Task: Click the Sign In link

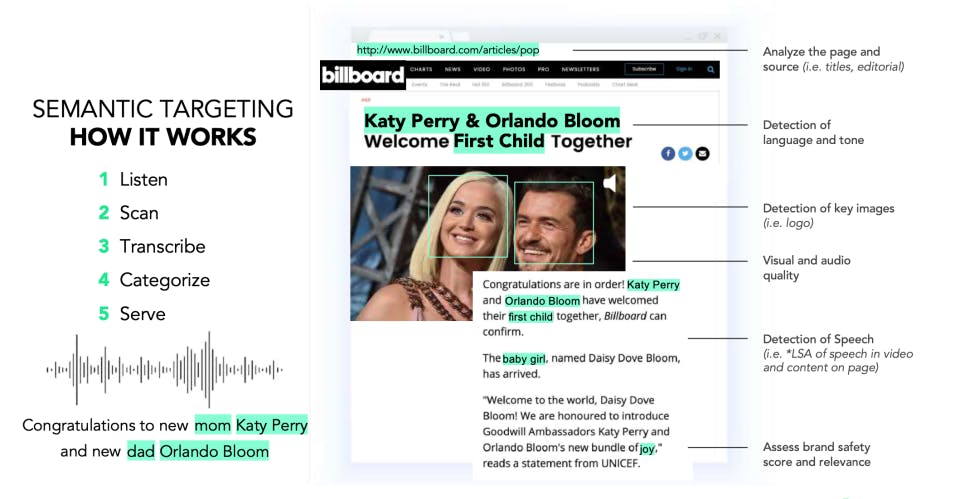Action: [x=684, y=69]
